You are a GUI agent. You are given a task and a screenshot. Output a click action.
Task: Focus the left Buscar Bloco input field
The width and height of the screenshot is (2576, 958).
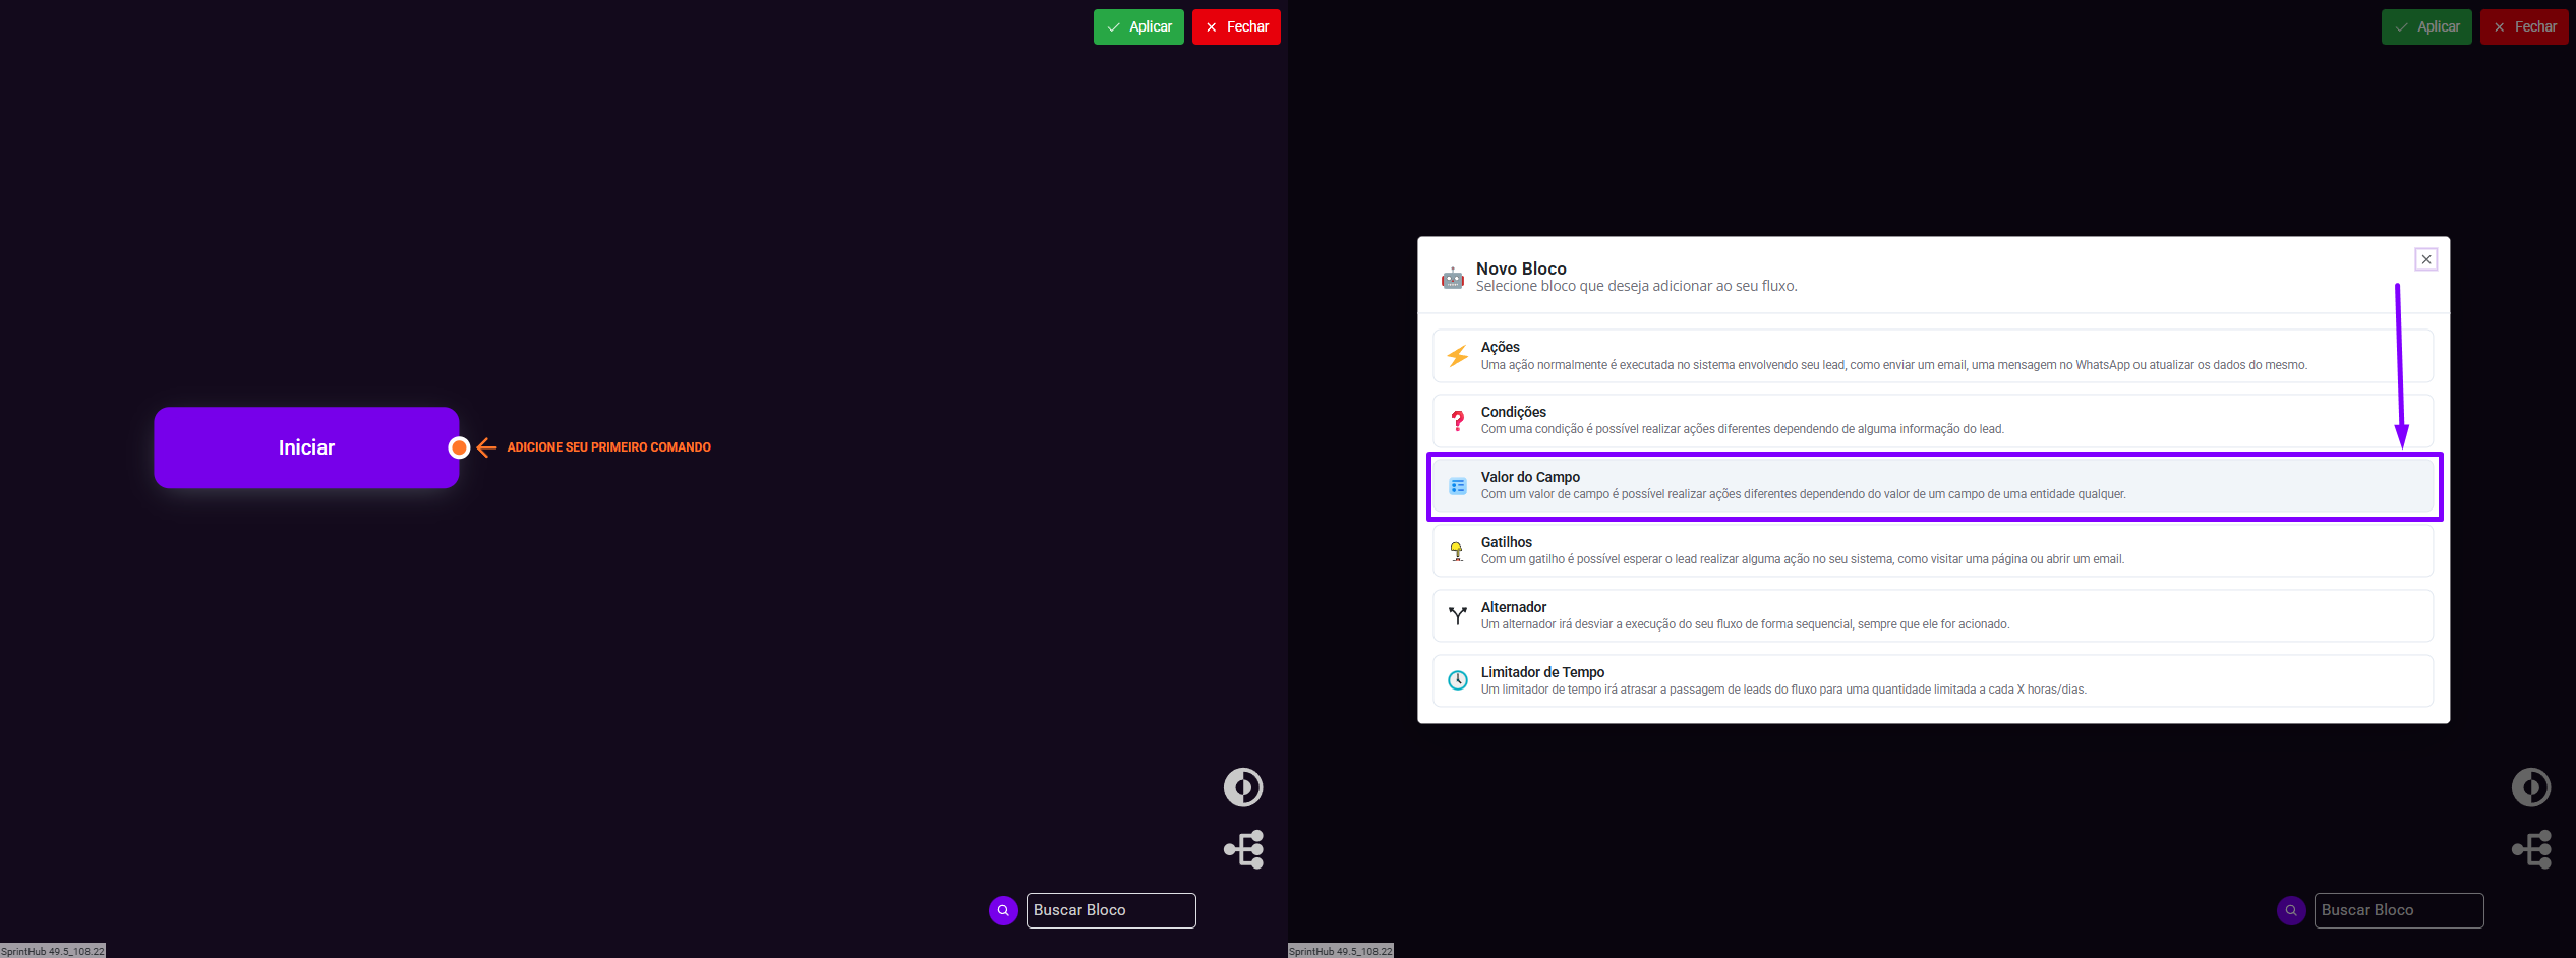(x=1110, y=910)
